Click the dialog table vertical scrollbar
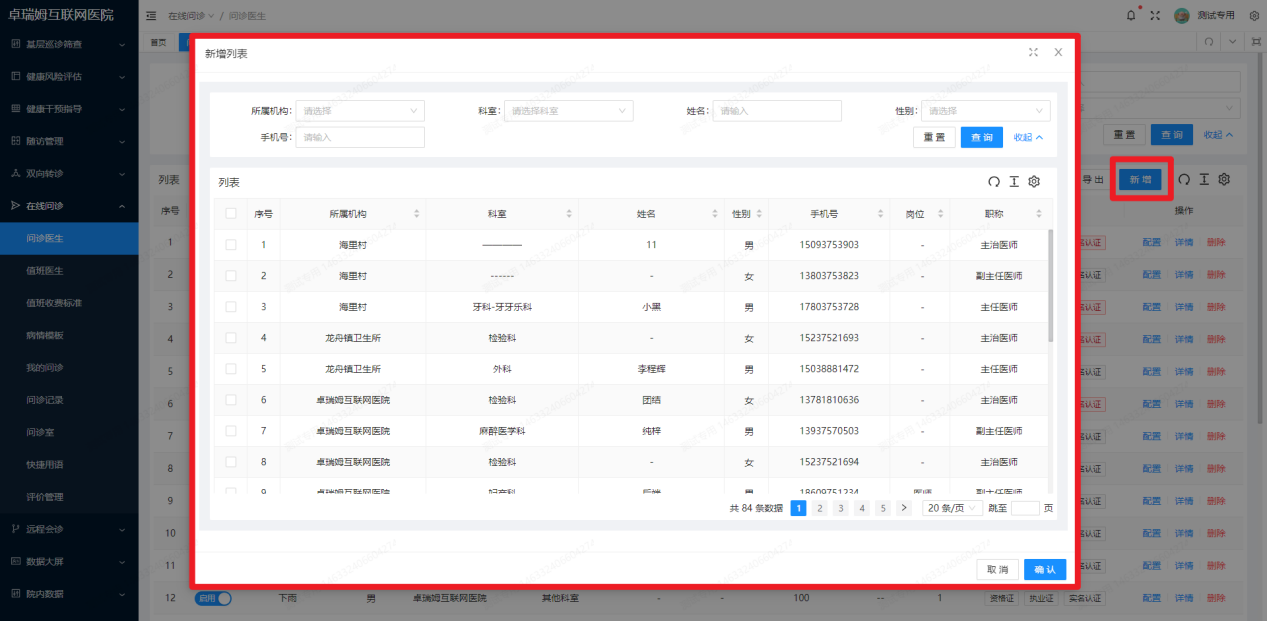Image resolution: width=1267 pixels, height=621 pixels. (1050, 285)
